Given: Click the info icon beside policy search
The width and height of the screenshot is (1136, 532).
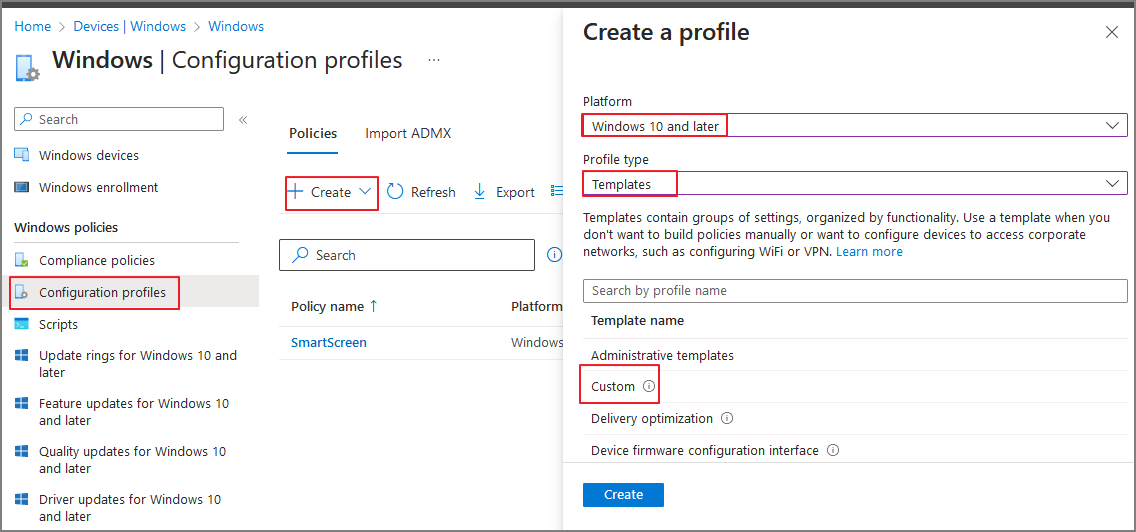Looking at the screenshot, I should pyautogui.click(x=554, y=255).
